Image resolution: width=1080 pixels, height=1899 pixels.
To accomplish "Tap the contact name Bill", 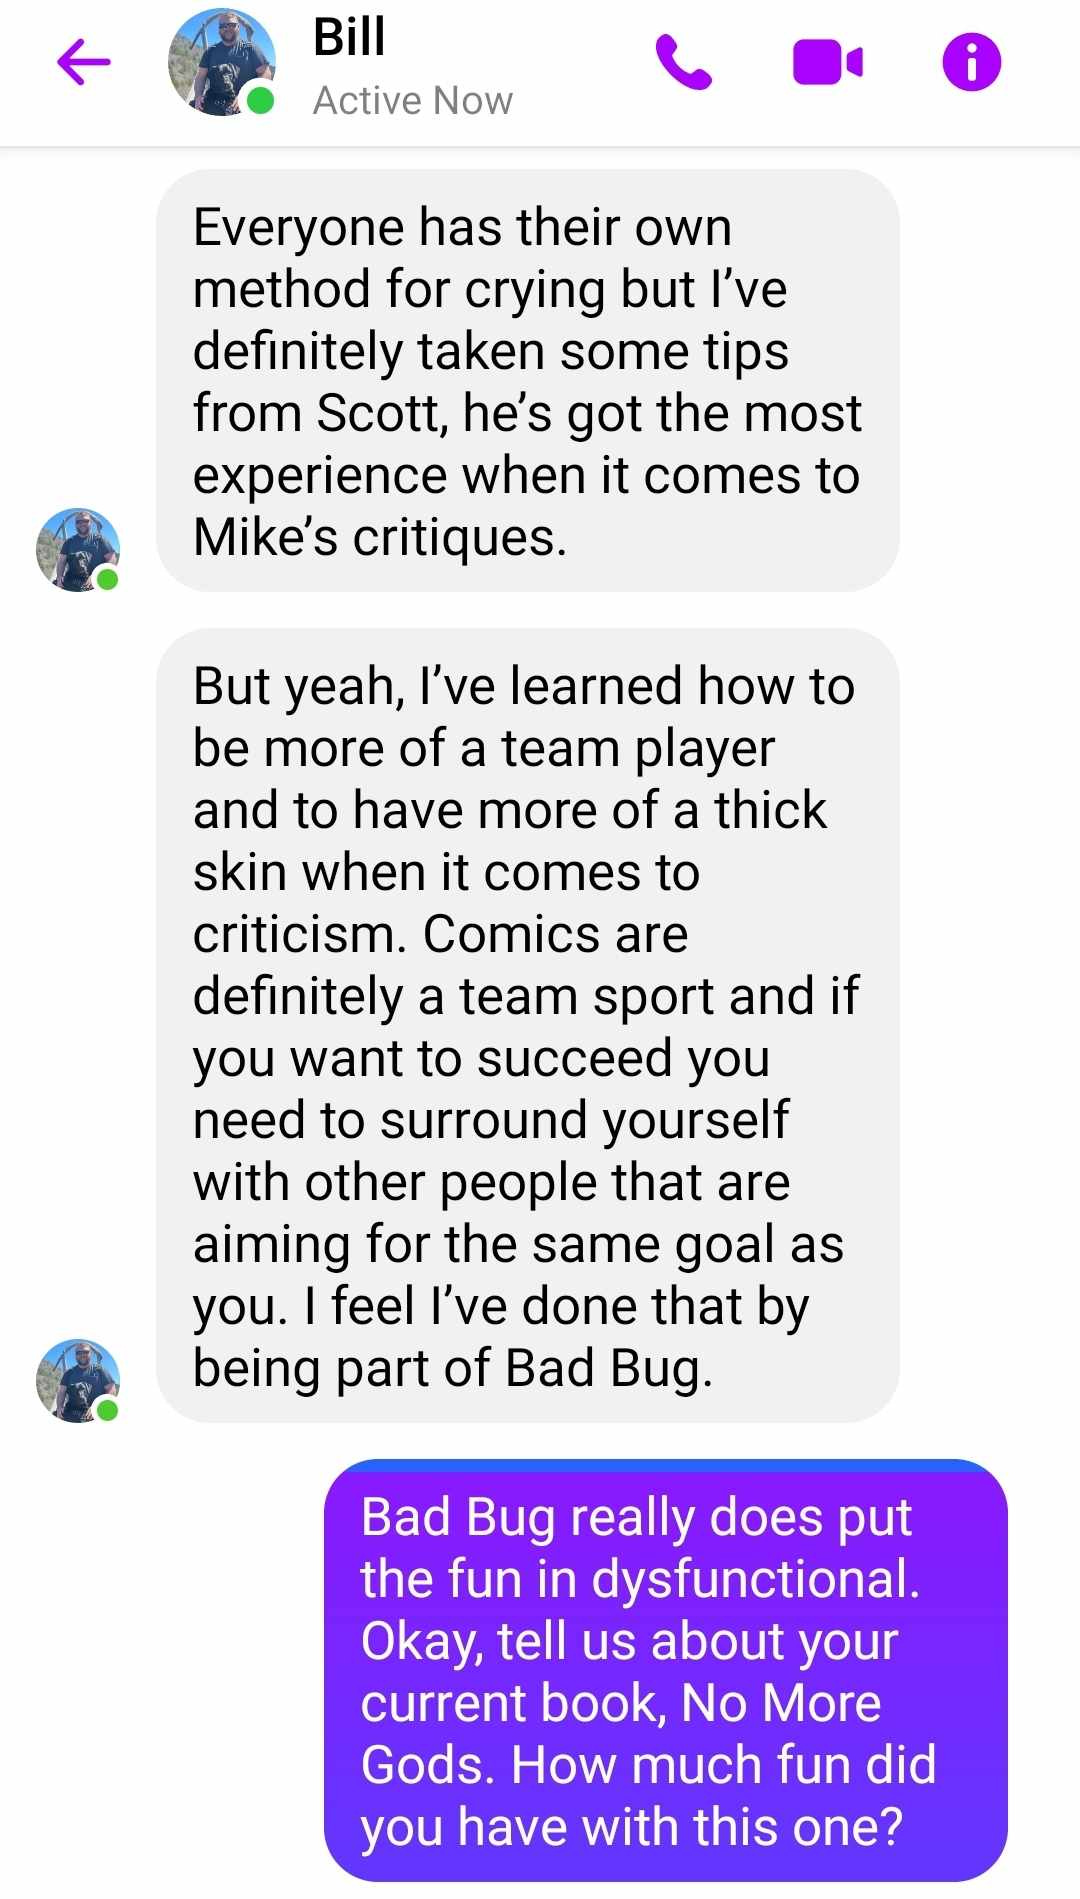I will point(349,37).
